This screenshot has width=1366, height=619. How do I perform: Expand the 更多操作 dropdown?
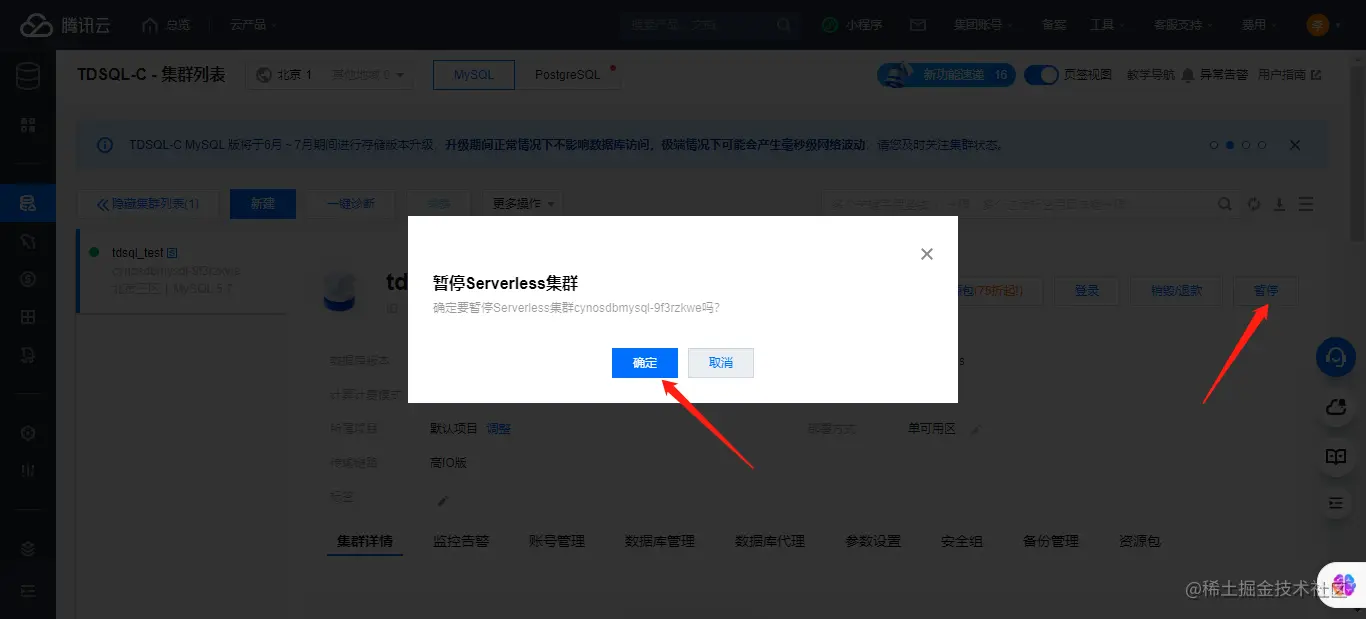click(x=524, y=204)
